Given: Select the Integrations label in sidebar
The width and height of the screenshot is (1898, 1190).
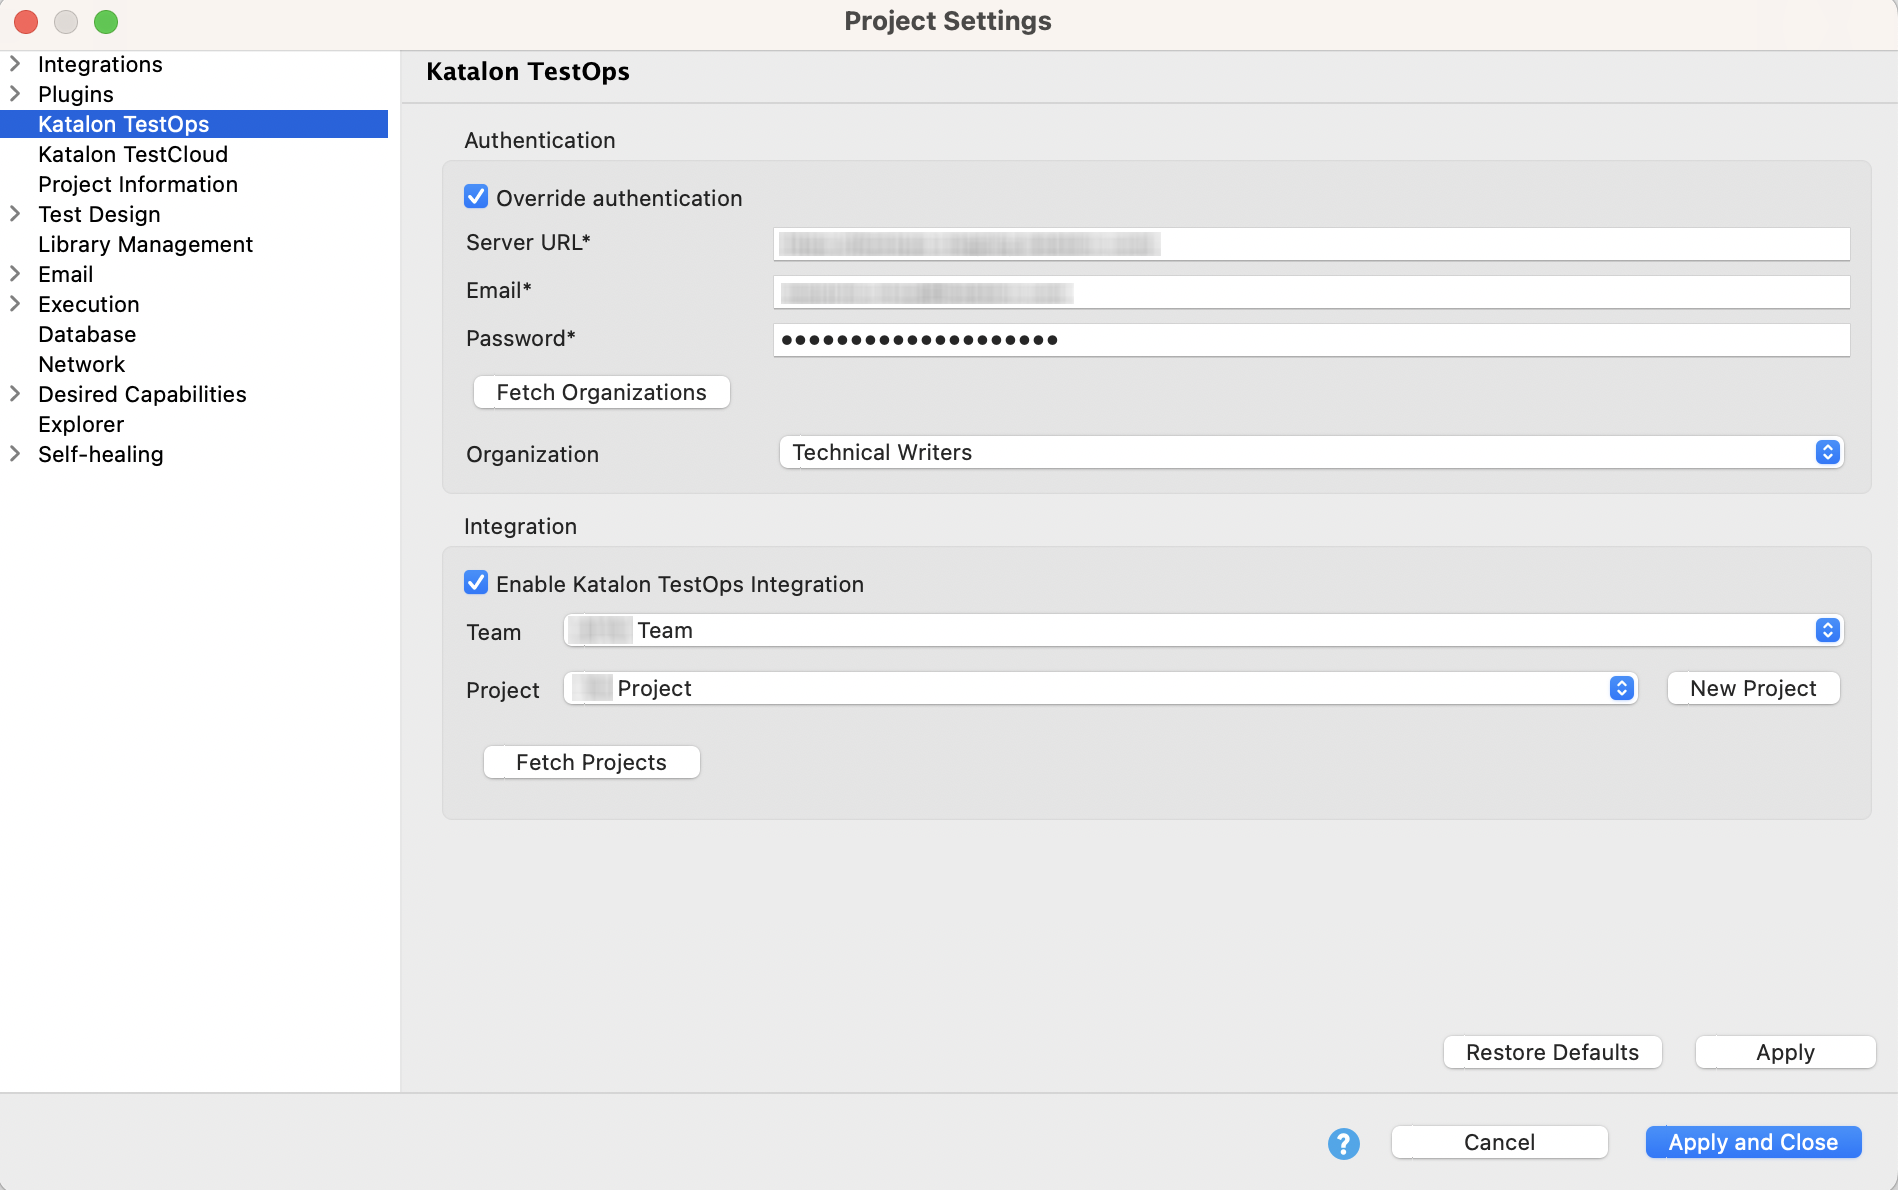Looking at the screenshot, I should click(x=100, y=64).
